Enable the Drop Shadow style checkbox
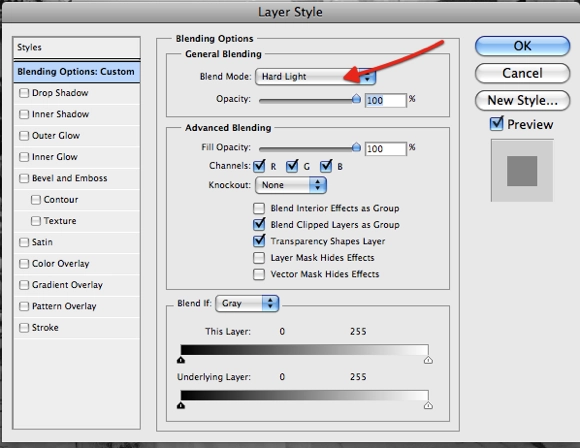 pos(24,93)
